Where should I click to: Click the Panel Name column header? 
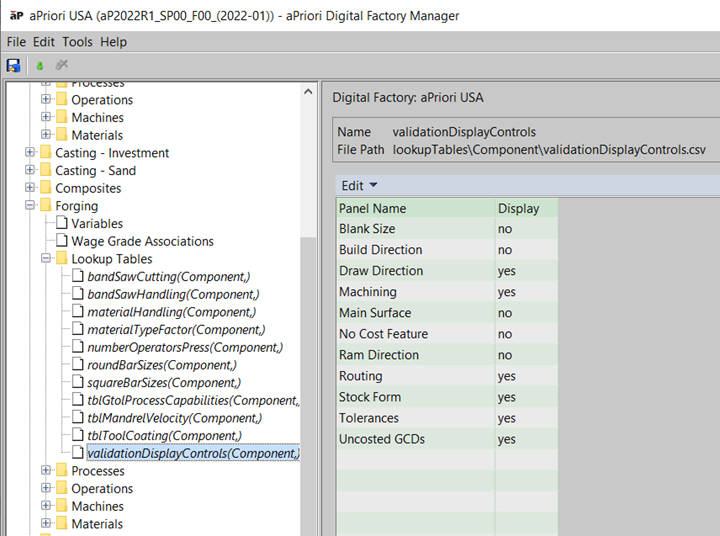point(416,209)
